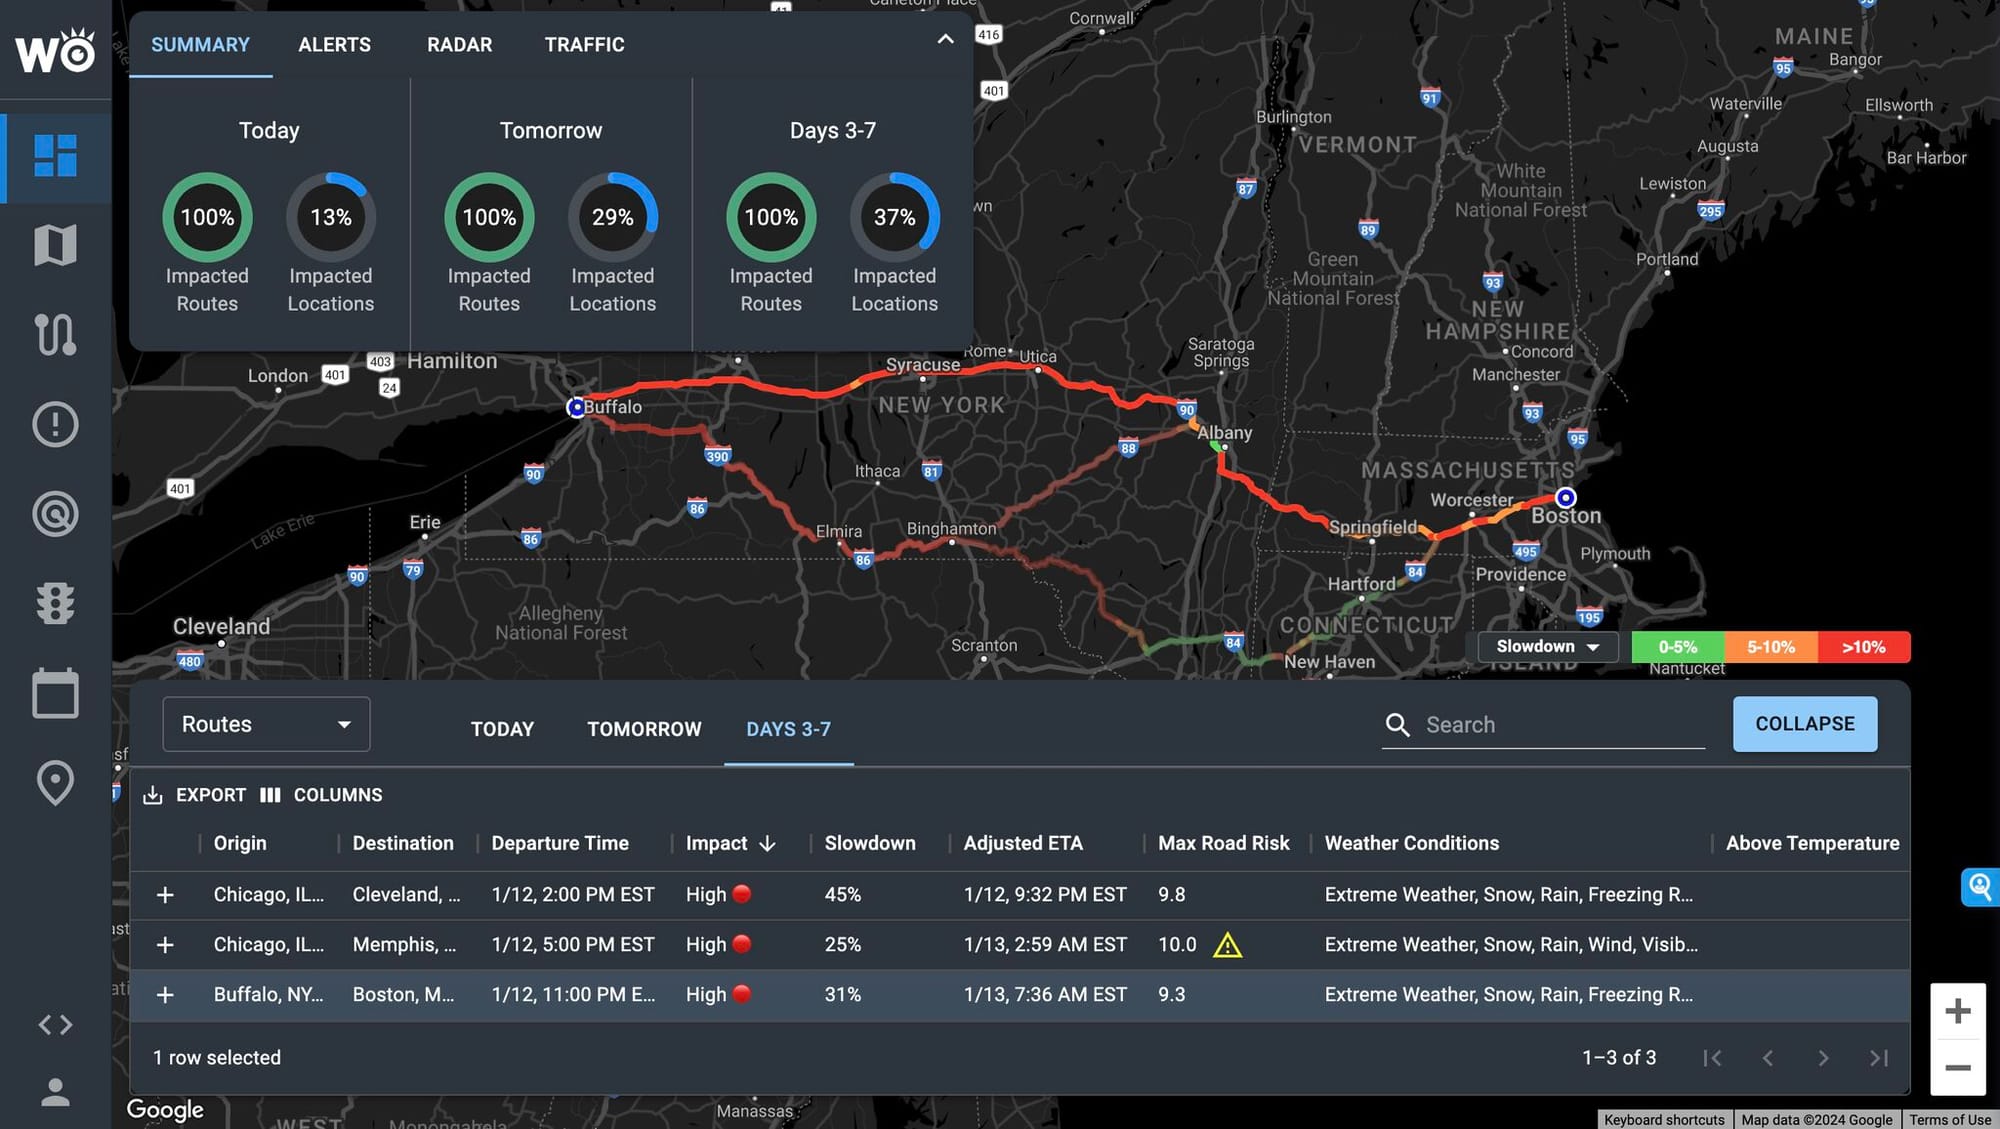2000x1129 pixels.
Task: Collapse the summary panel with chevron
Action: [945, 40]
